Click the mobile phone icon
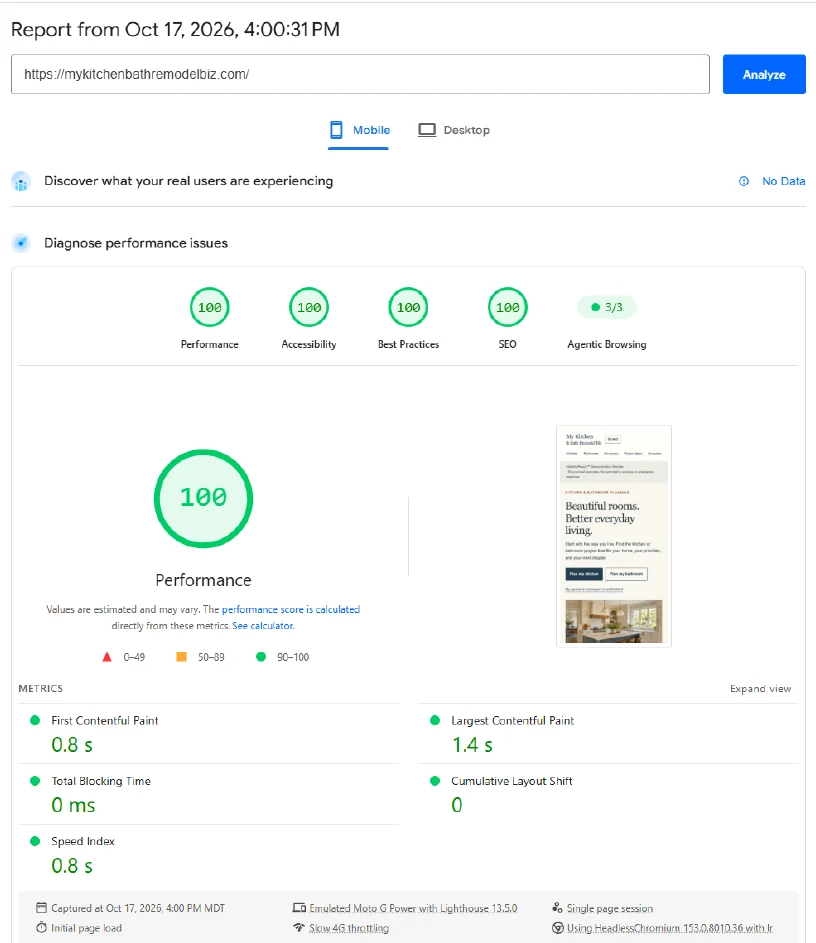 336,130
